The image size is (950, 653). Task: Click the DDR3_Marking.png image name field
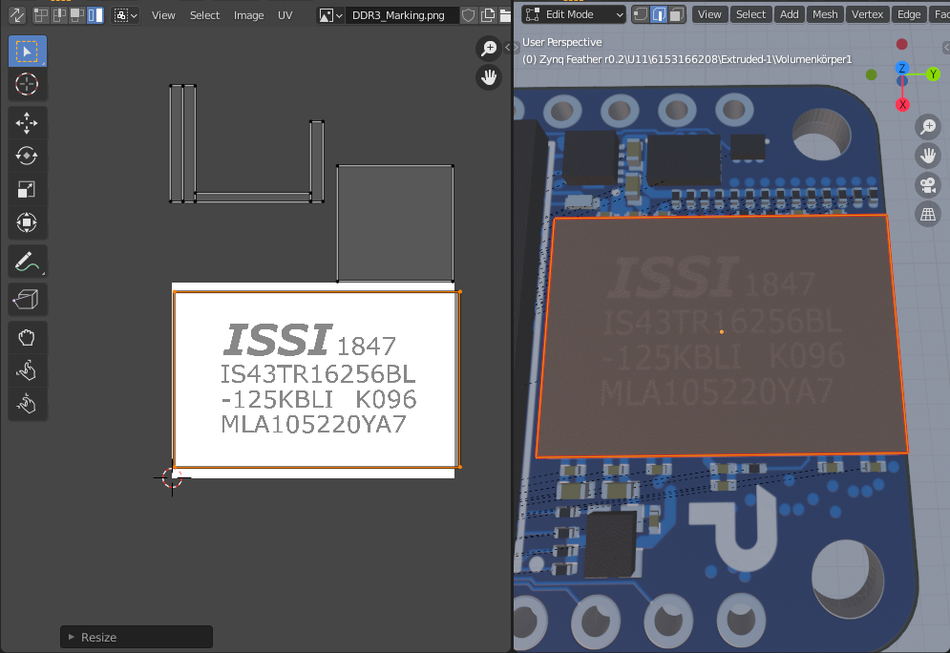(x=400, y=15)
